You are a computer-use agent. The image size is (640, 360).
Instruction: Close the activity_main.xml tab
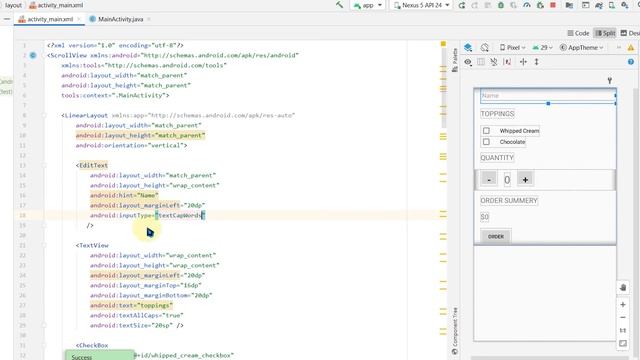tap(79, 19)
